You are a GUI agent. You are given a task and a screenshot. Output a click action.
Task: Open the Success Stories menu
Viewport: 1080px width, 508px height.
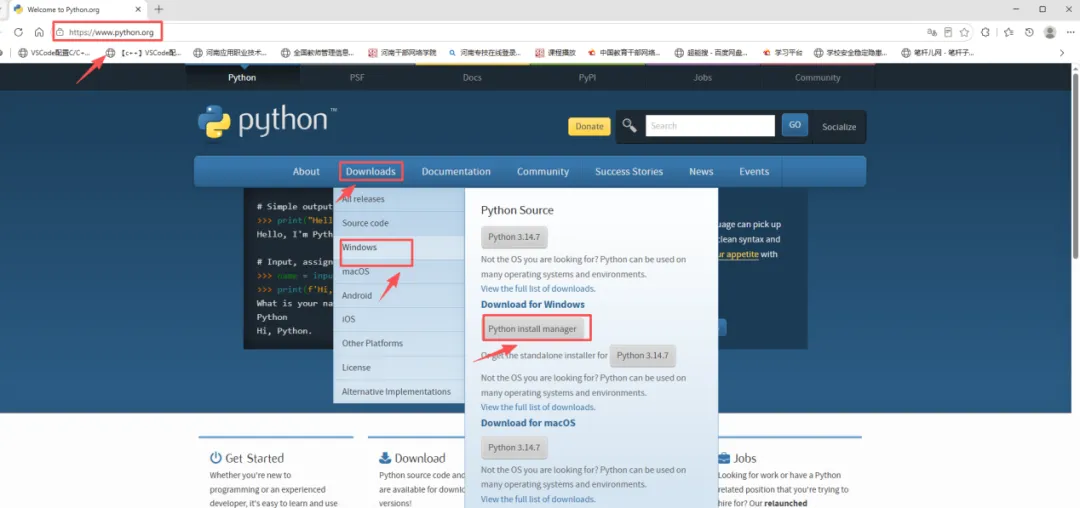click(629, 171)
